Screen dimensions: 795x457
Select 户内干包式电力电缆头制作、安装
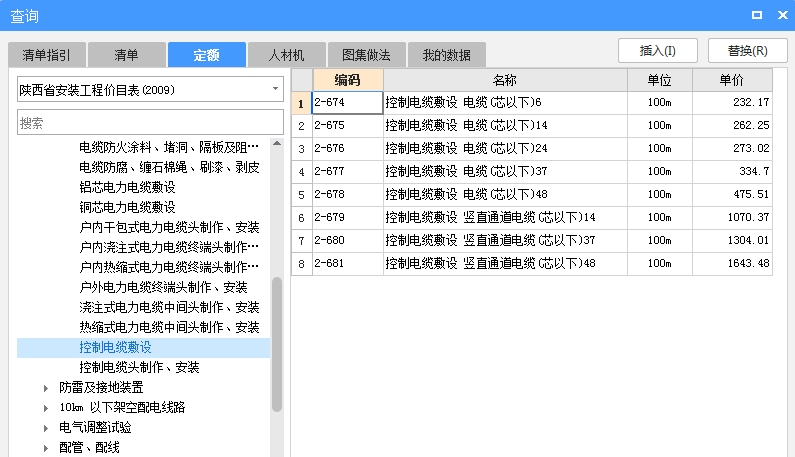[169, 227]
